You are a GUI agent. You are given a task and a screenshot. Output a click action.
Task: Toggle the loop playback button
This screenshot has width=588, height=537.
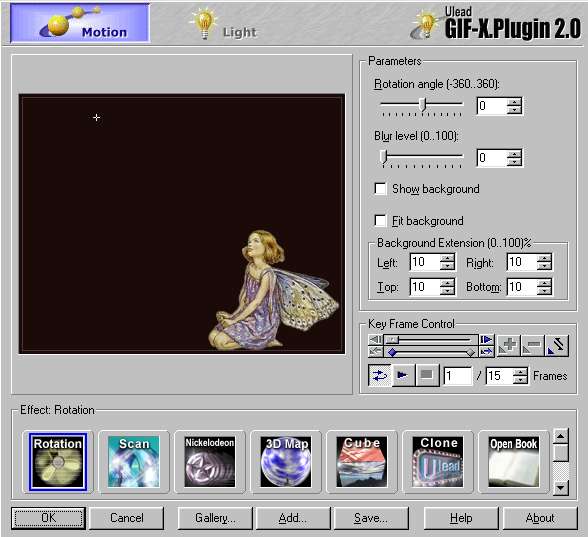pyautogui.click(x=380, y=375)
